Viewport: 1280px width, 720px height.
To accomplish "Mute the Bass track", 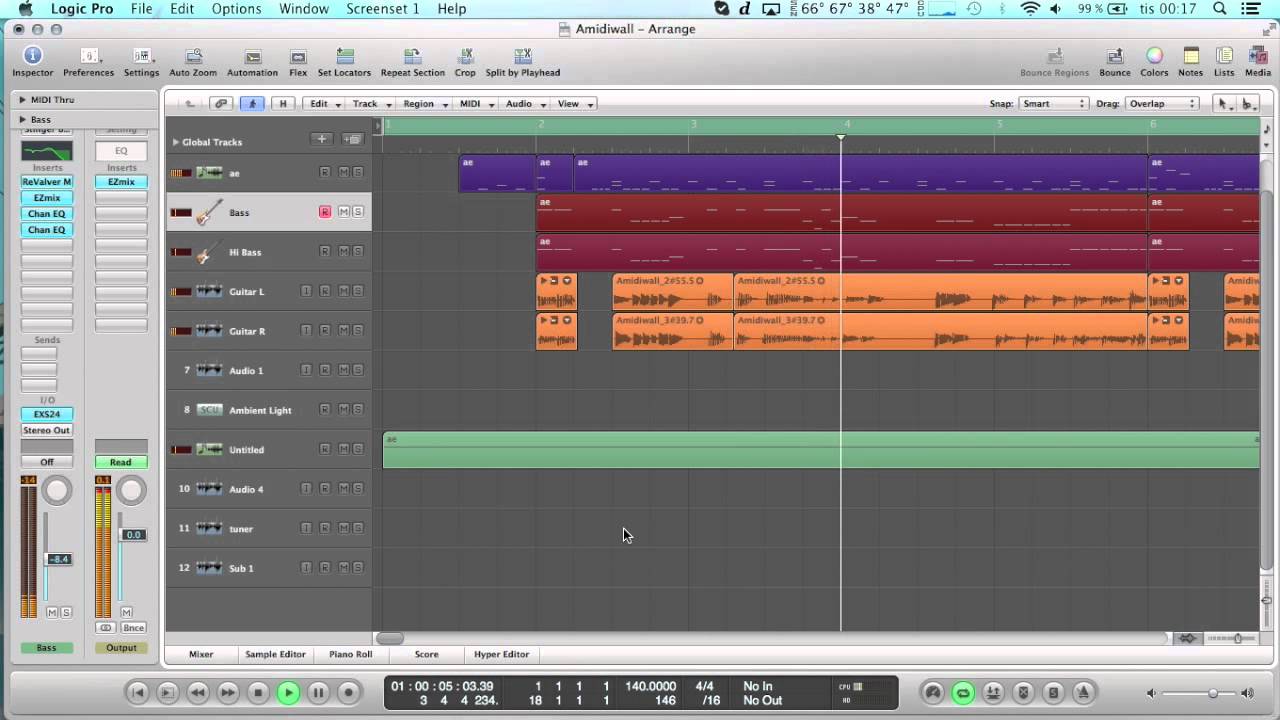I will click(343, 212).
